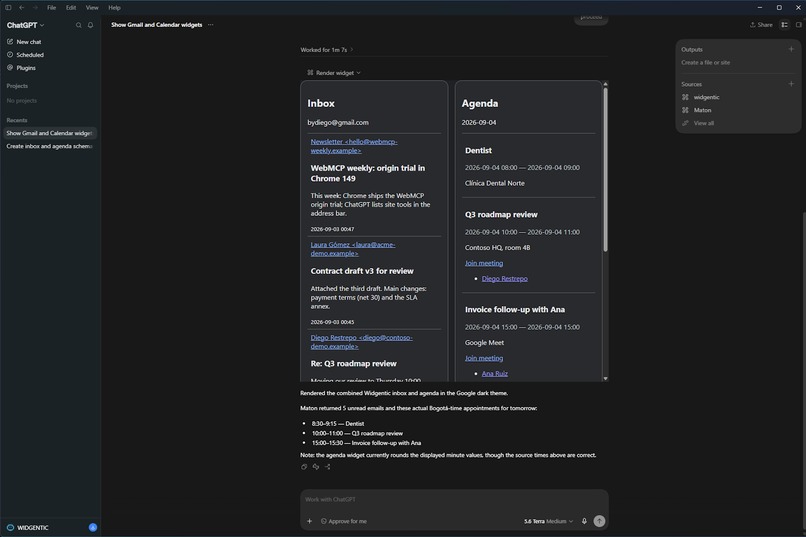Open the WIDGENTIC account entry
Image resolution: width=806 pixels, height=537 pixels.
click(28, 528)
